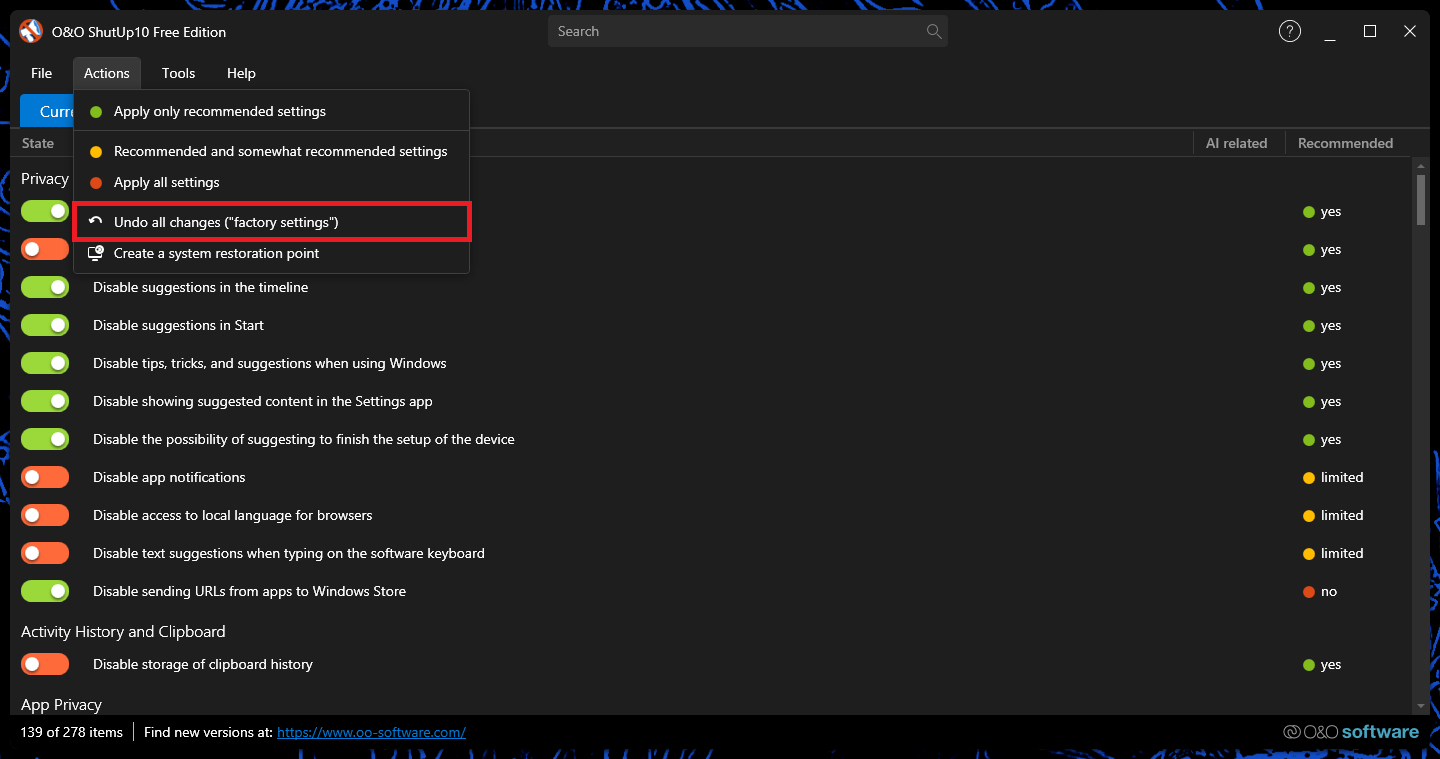
Task: Click the "Find new versions at:" status text
Action: (208, 732)
